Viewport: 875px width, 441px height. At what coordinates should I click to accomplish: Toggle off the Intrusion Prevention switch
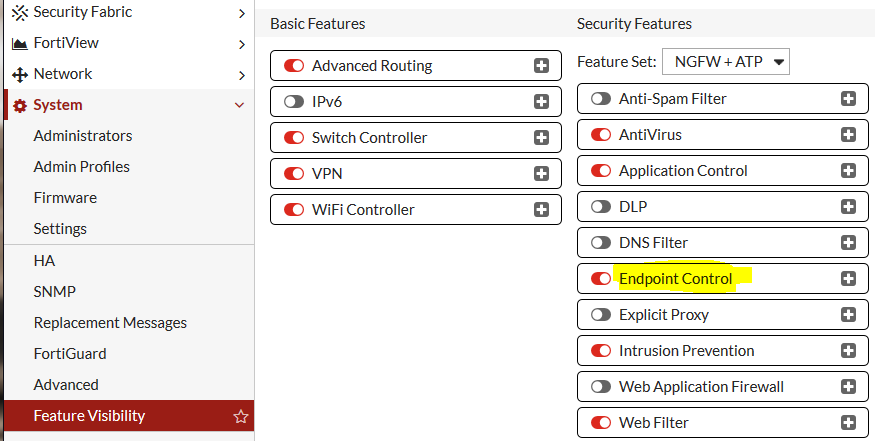pyautogui.click(x=601, y=351)
